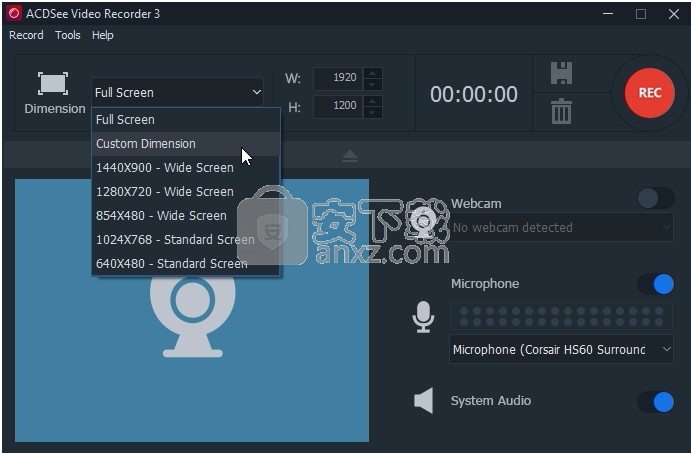
Task: Pick 1280X720 - Wide Screen option
Action: tap(186, 192)
